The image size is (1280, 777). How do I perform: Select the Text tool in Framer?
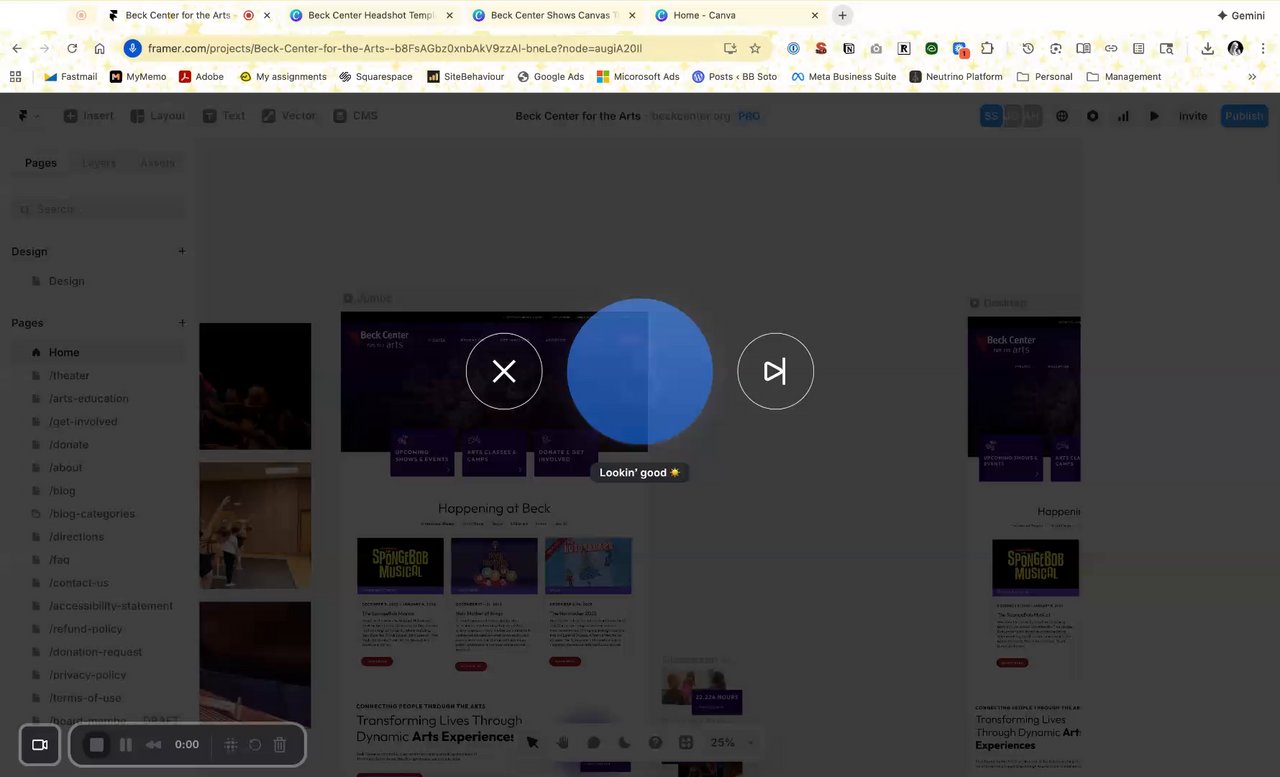pos(224,116)
